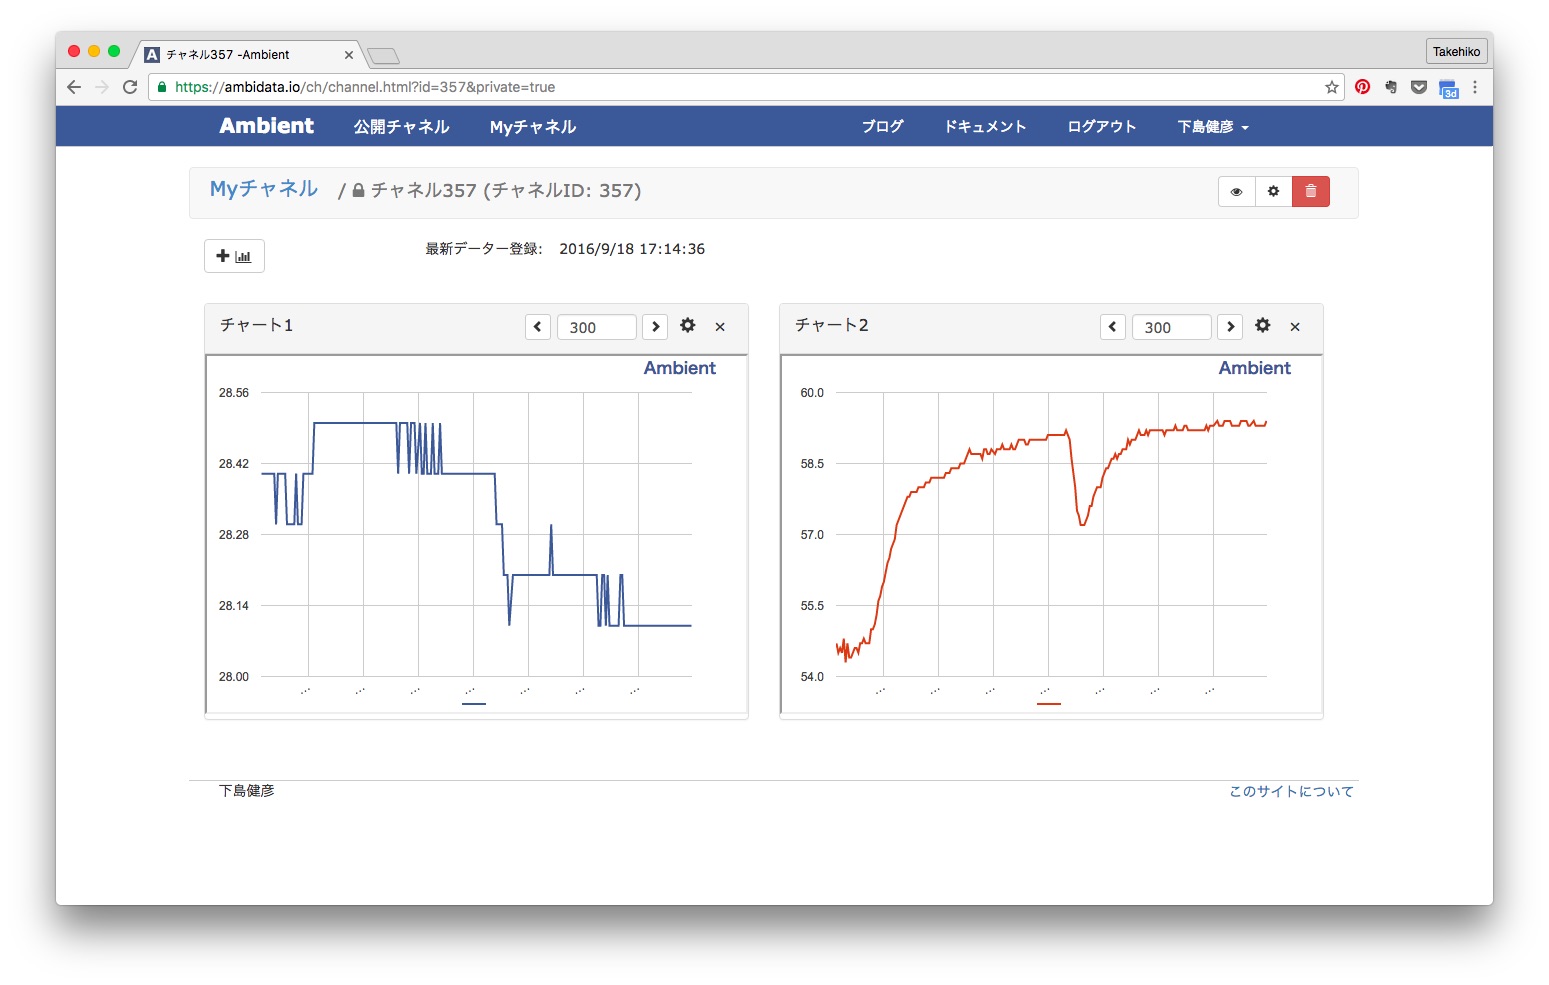Go to next data in チャート2
Image resolution: width=1549 pixels, height=985 pixels.
[1230, 327]
